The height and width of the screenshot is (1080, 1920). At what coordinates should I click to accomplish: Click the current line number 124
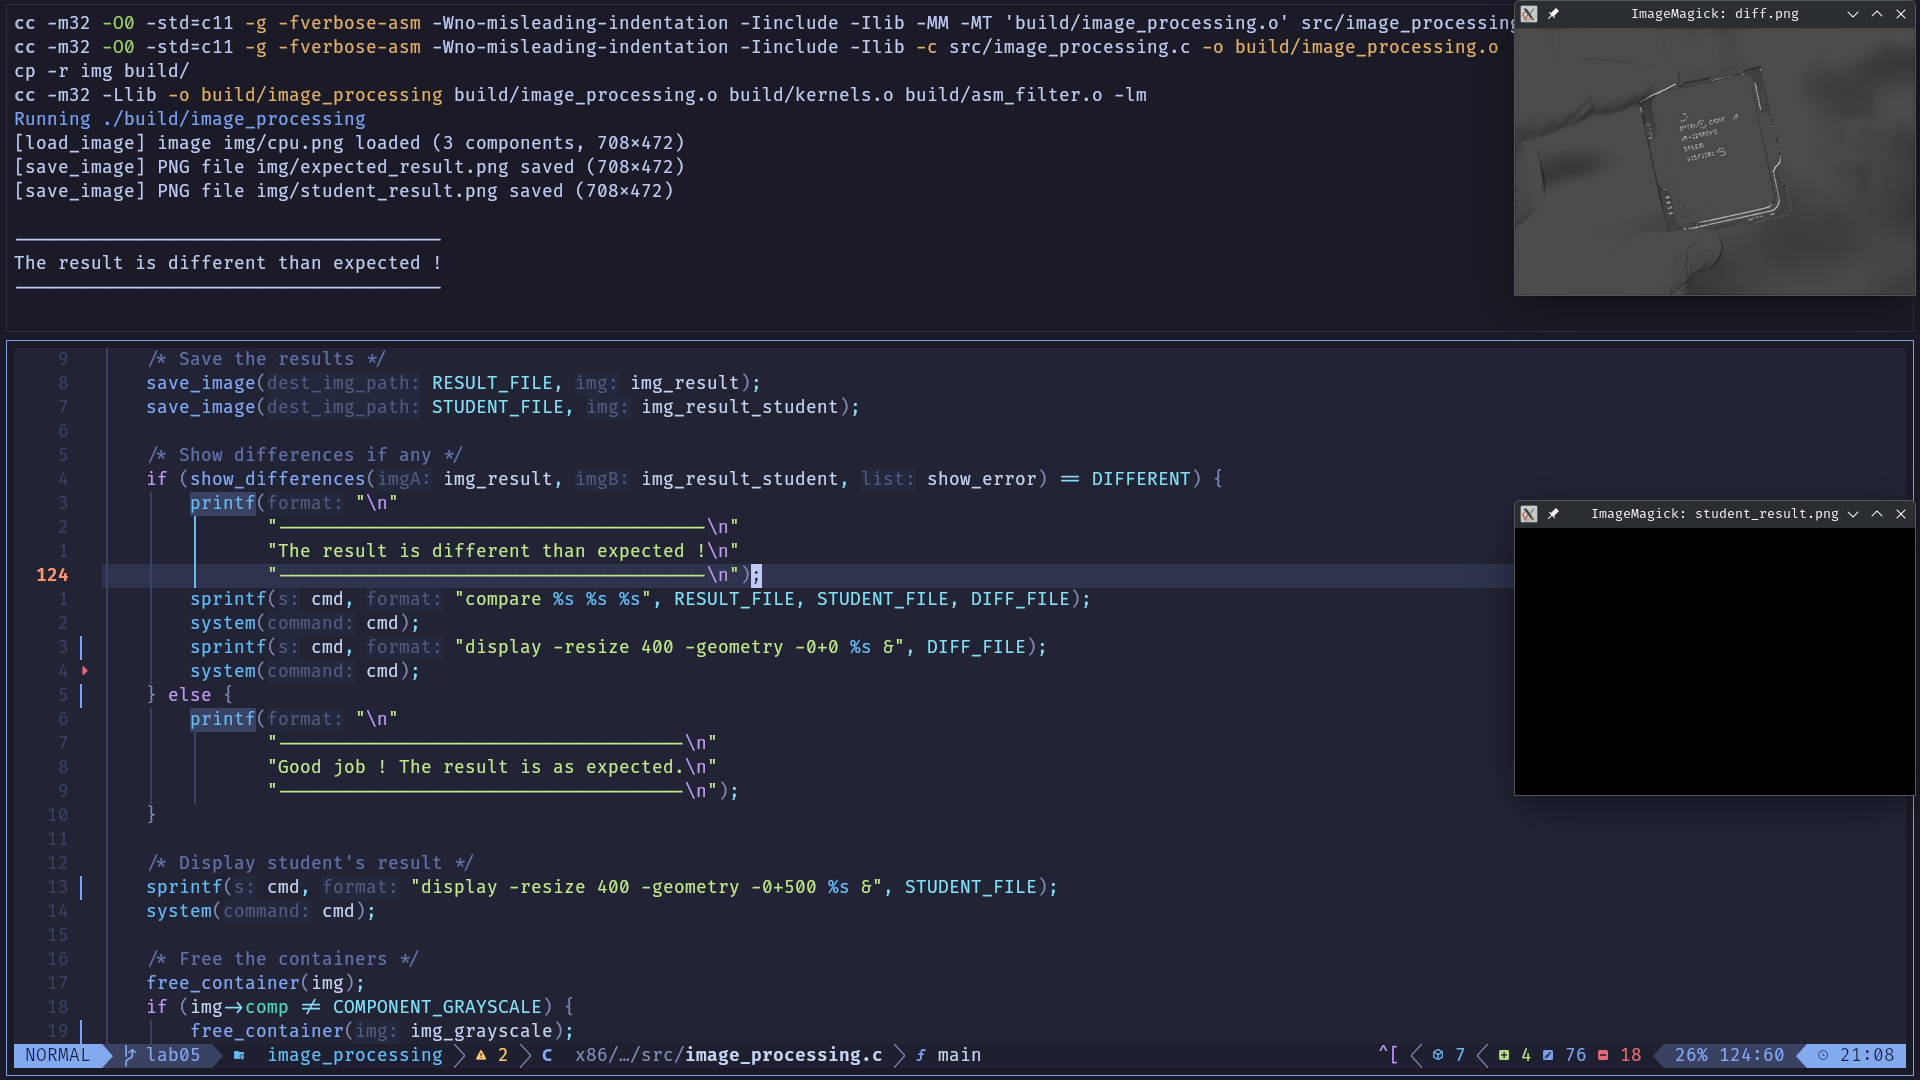(x=52, y=575)
